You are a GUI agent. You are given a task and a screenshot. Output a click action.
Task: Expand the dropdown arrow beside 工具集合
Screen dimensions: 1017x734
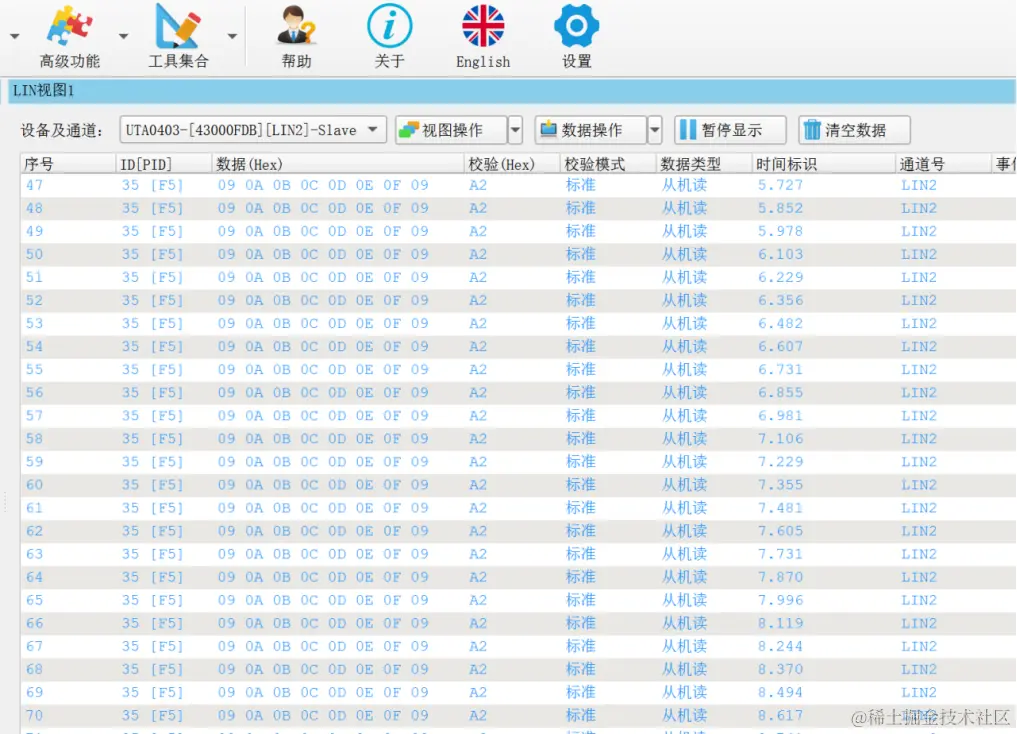(232, 36)
